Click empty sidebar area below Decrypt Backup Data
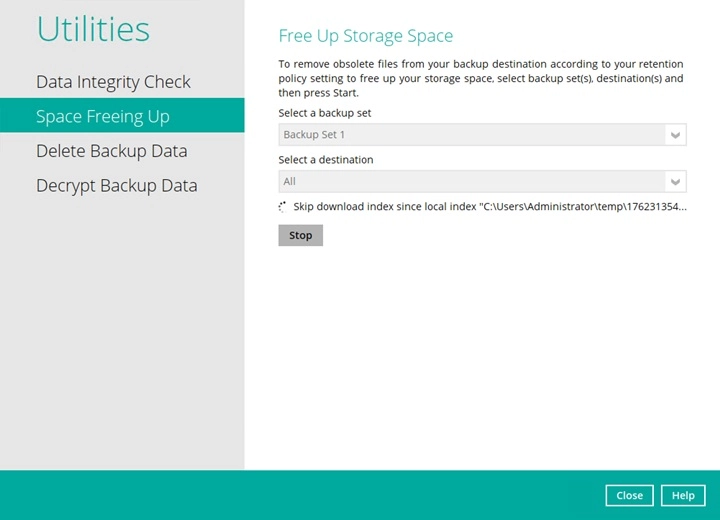This screenshot has height=520, width=720. 120,330
